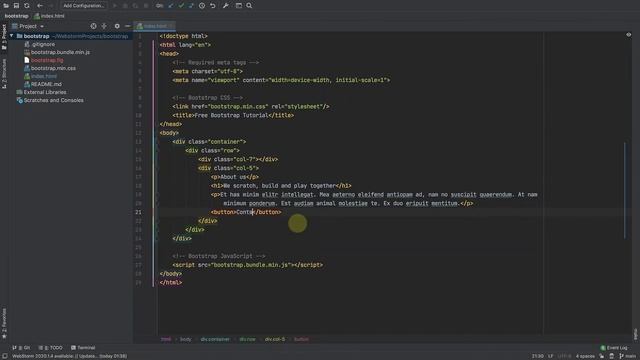Open the TODO tool window
The image size is (640, 360).
coord(50,348)
